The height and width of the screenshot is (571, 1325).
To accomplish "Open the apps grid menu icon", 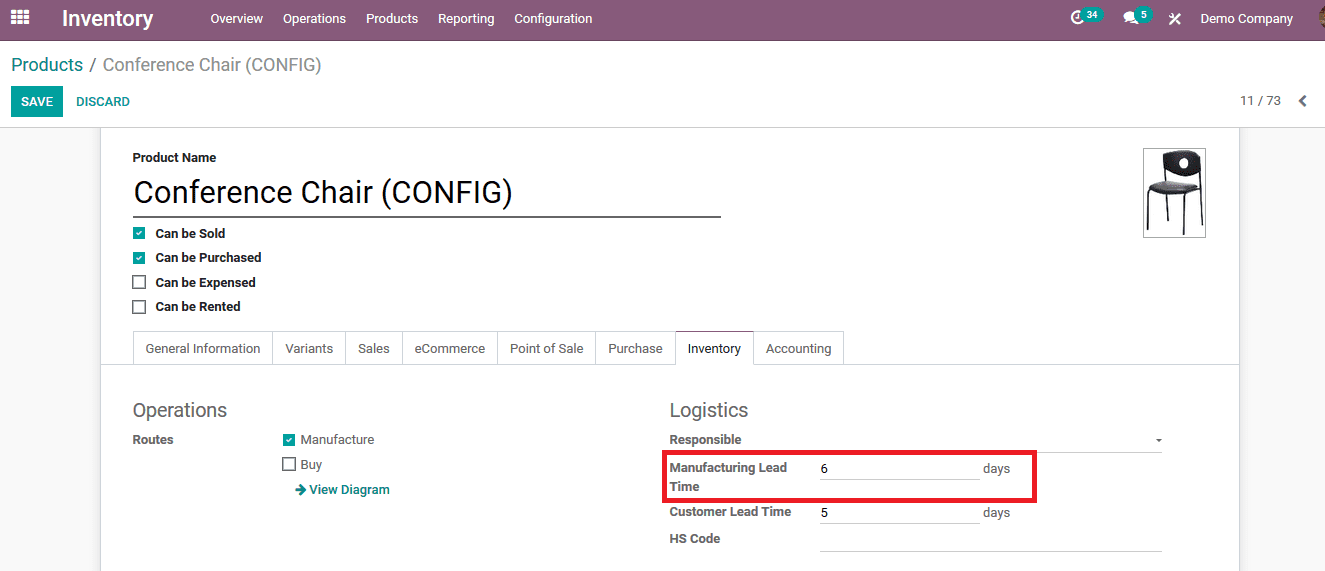I will coord(20,17).
